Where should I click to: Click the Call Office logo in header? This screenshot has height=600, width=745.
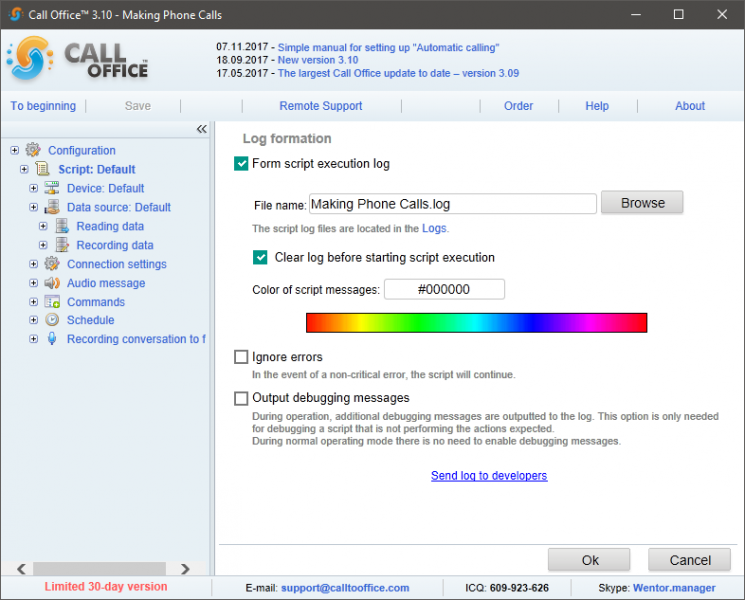[x=78, y=59]
